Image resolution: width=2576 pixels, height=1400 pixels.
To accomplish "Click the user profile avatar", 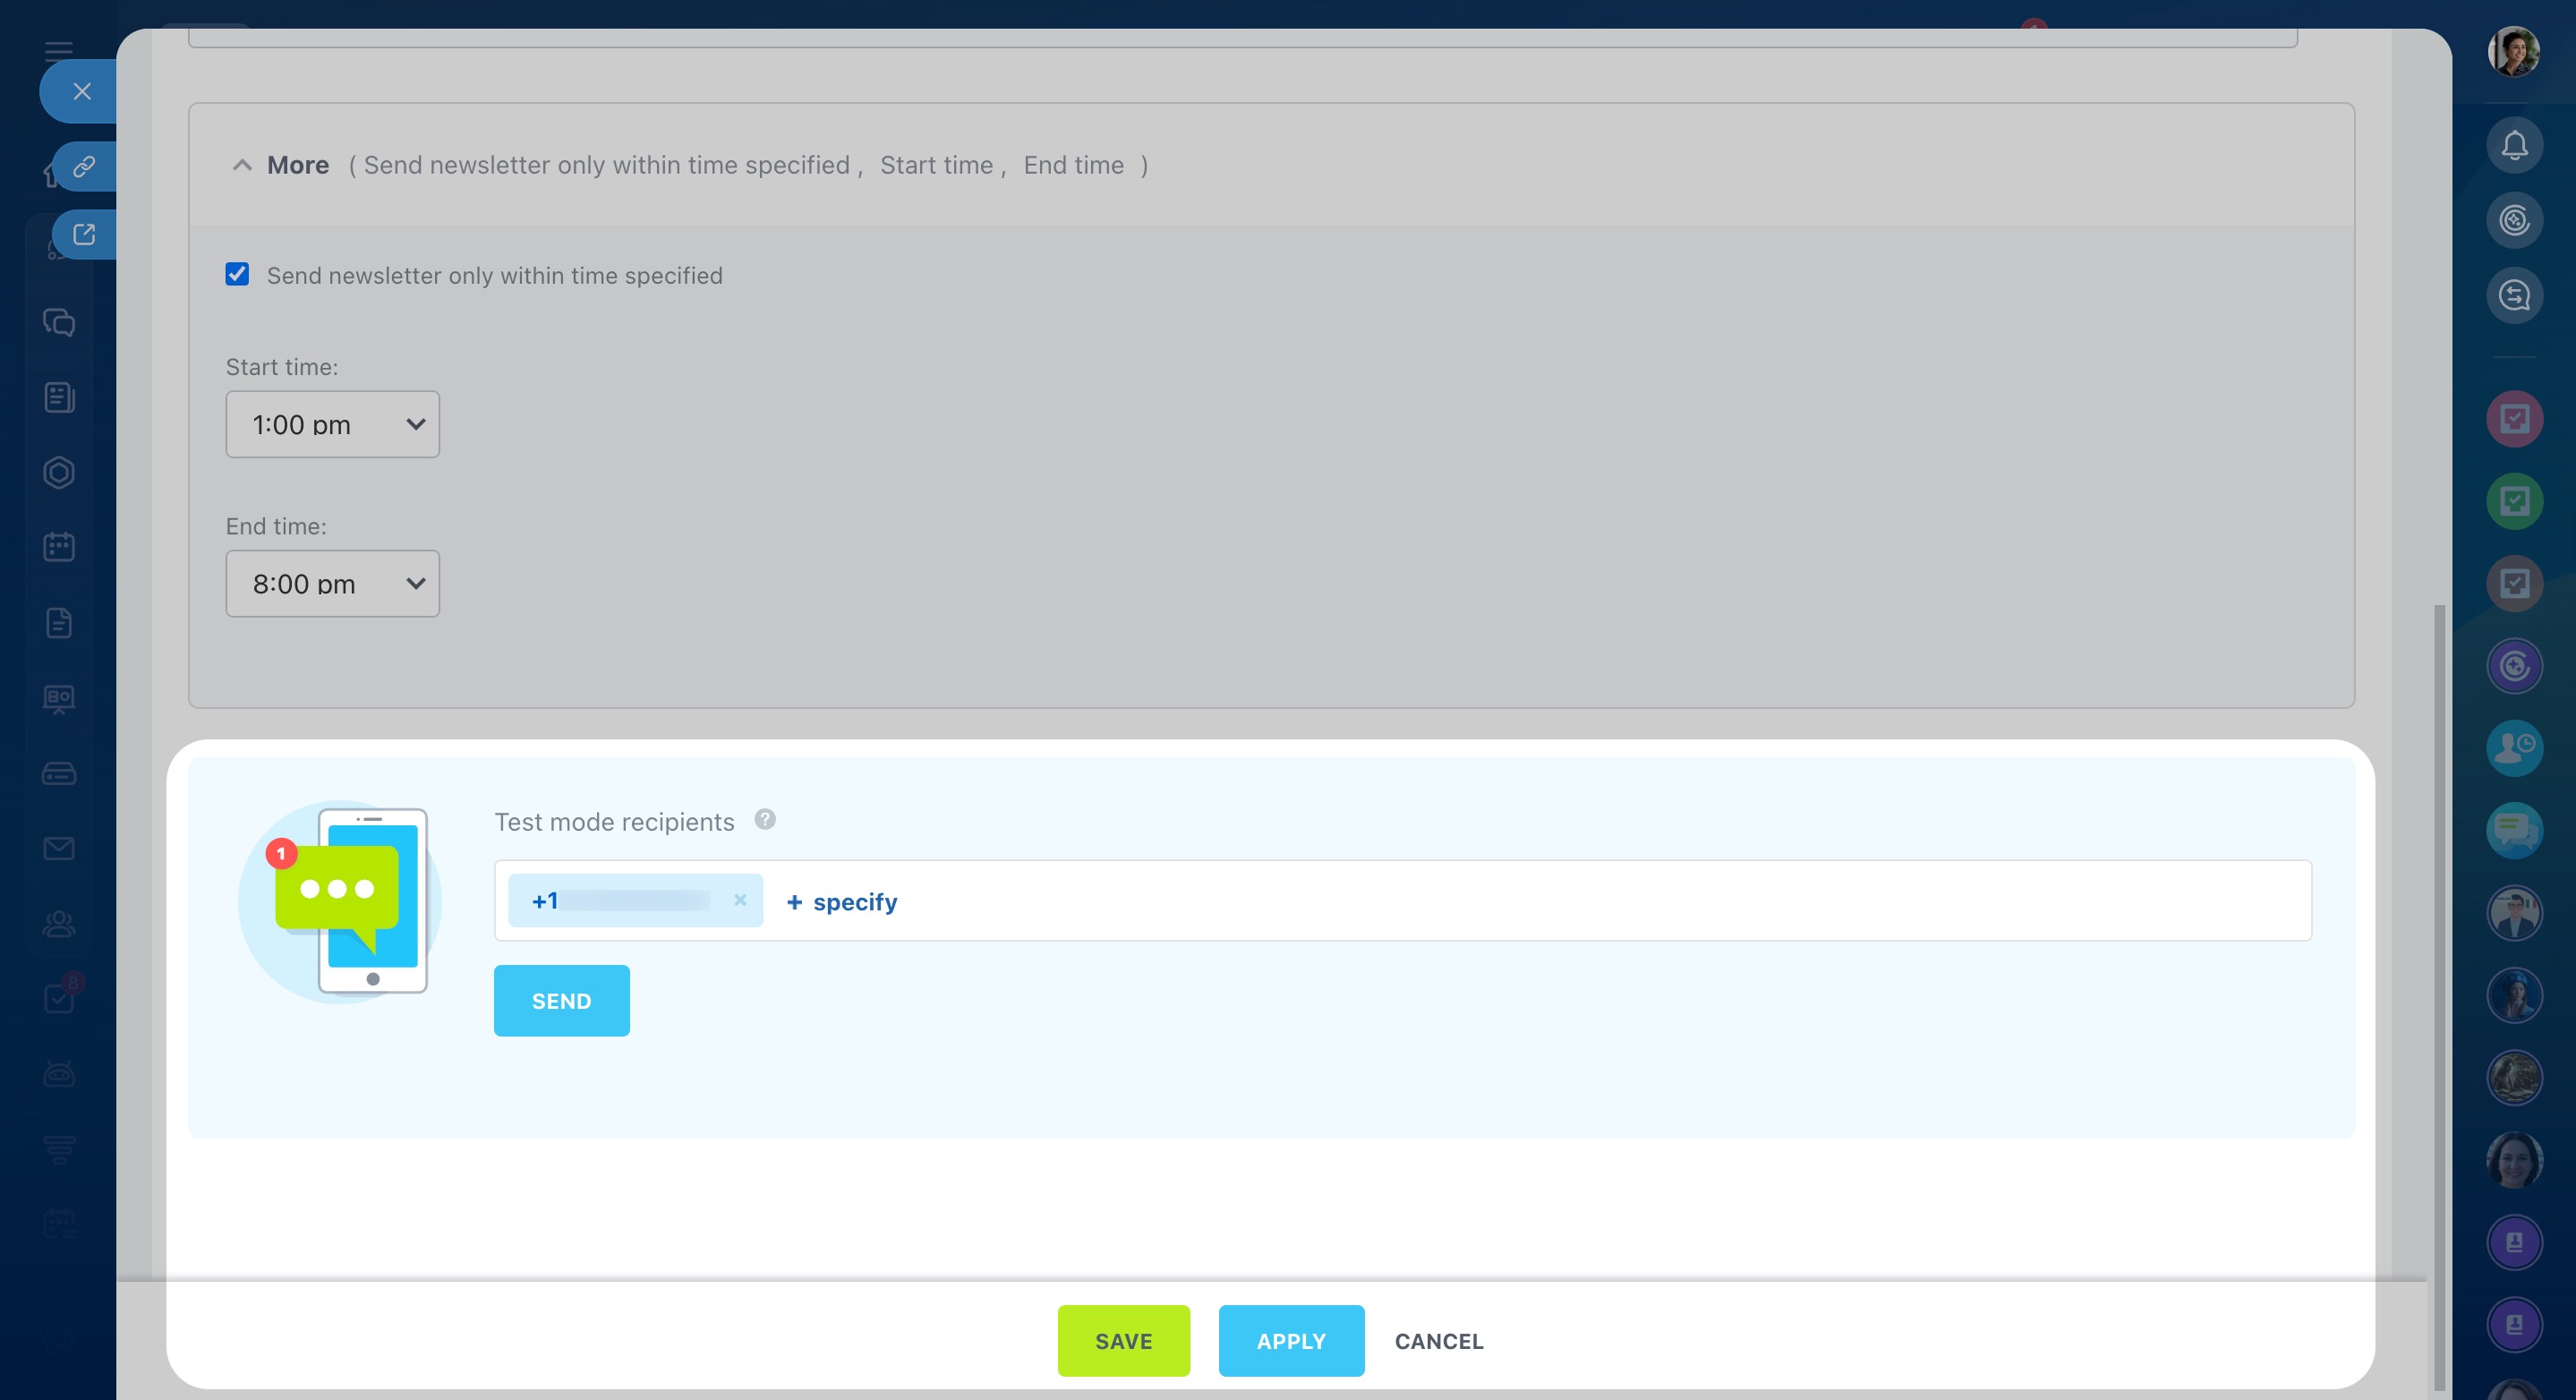I will pyautogui.click(x=2513, y=51).
